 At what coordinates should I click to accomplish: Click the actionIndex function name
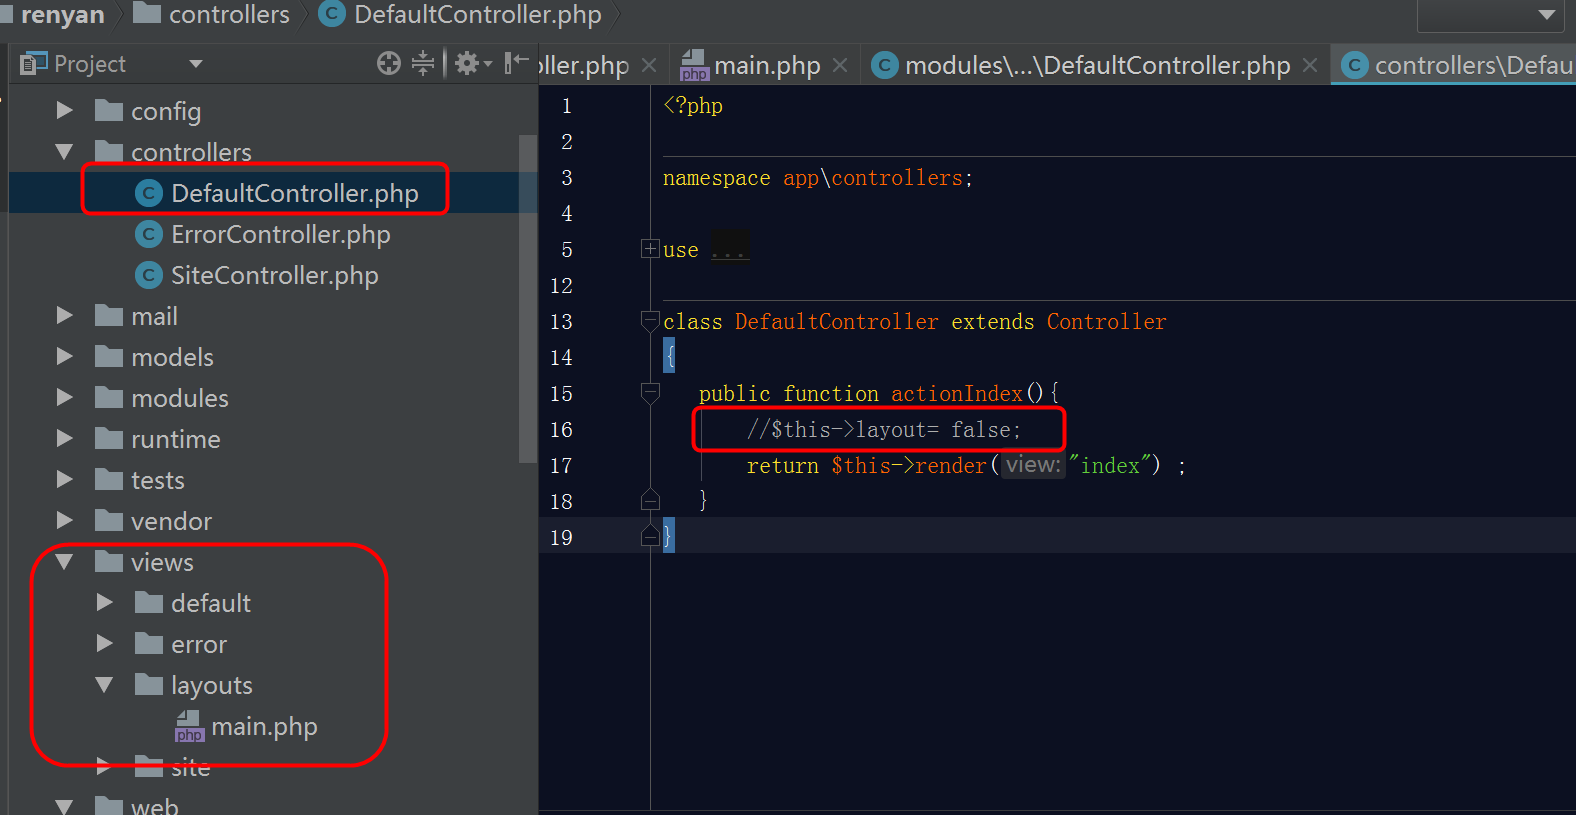(956, 393)
